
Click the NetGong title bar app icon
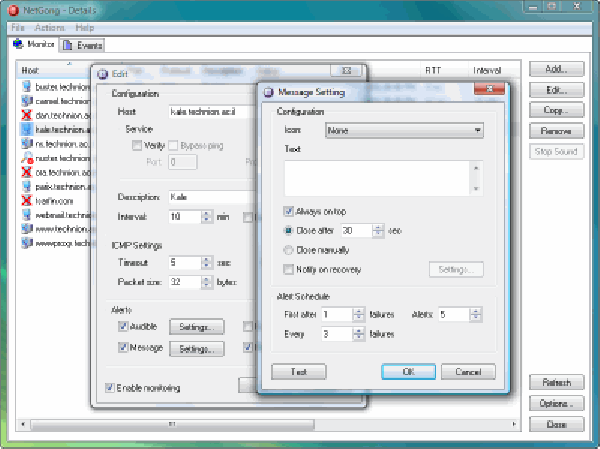(x=13, y=10)
